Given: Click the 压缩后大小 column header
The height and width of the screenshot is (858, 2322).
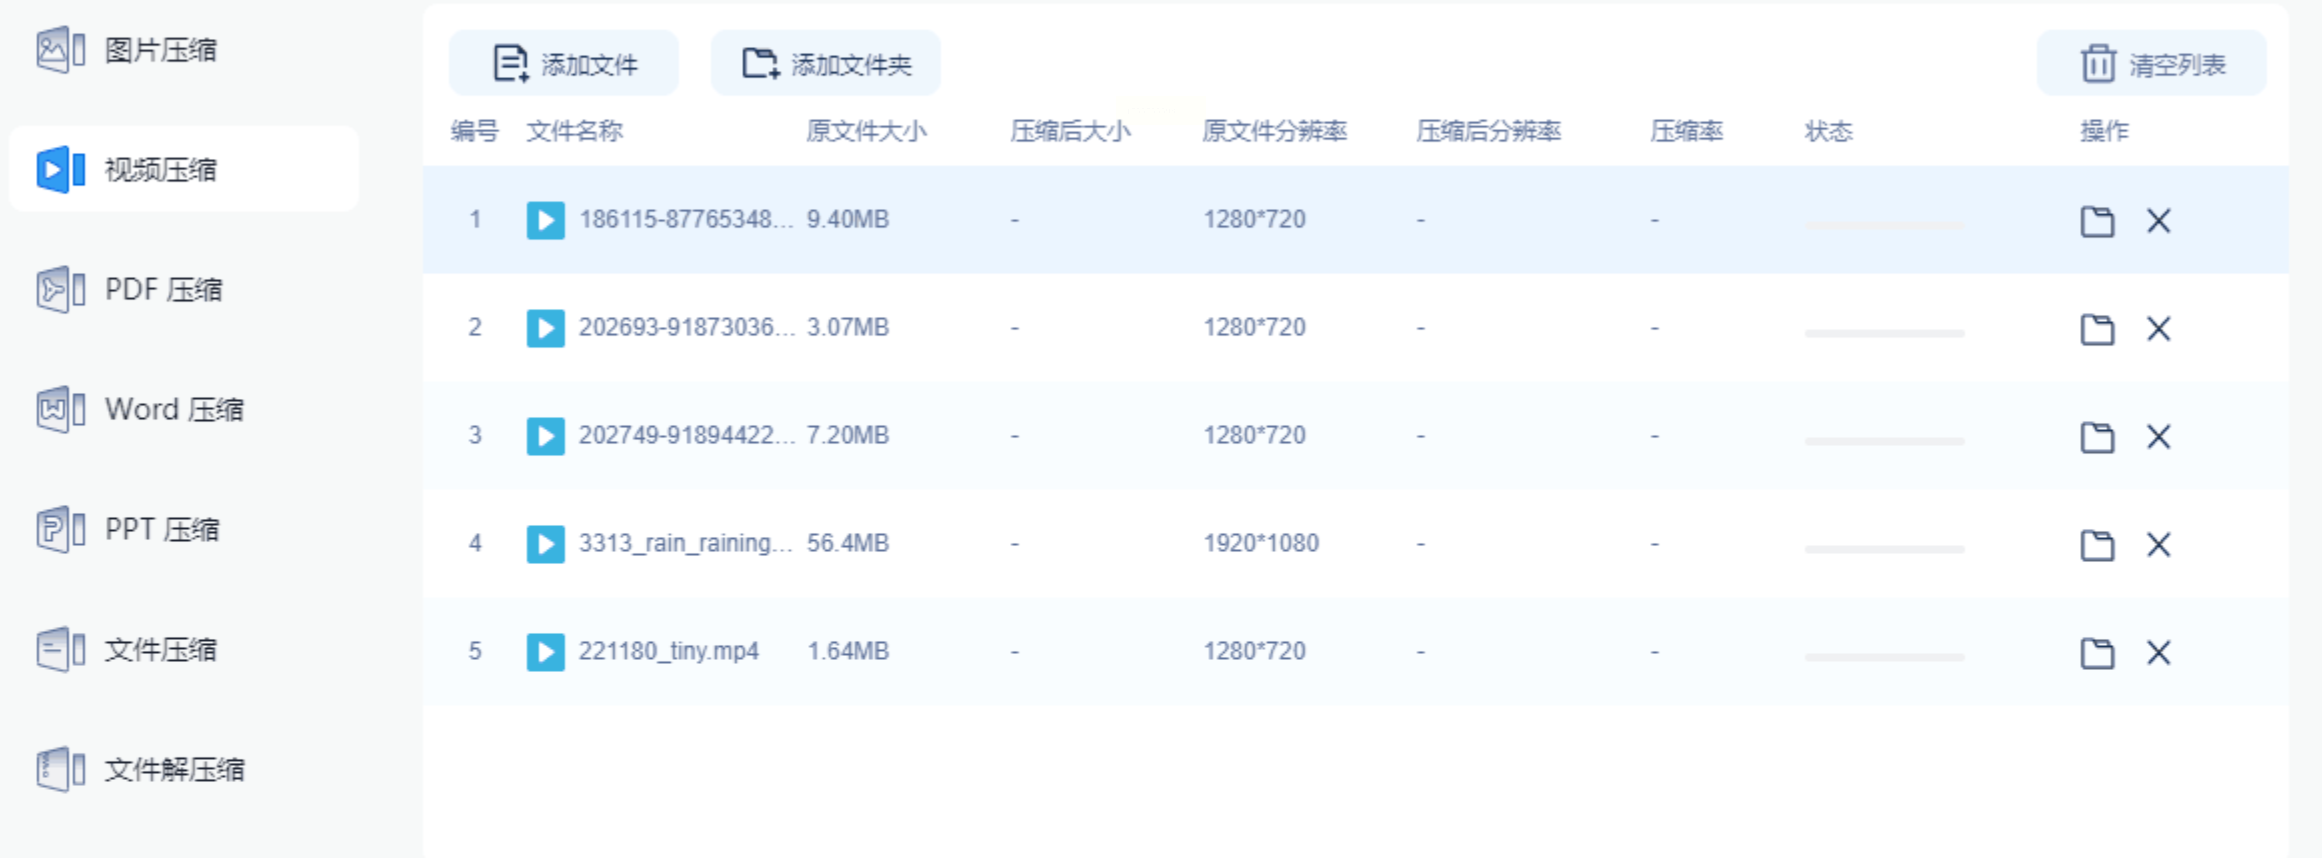Looking at the screenshot, I should tap(1070, 131).
